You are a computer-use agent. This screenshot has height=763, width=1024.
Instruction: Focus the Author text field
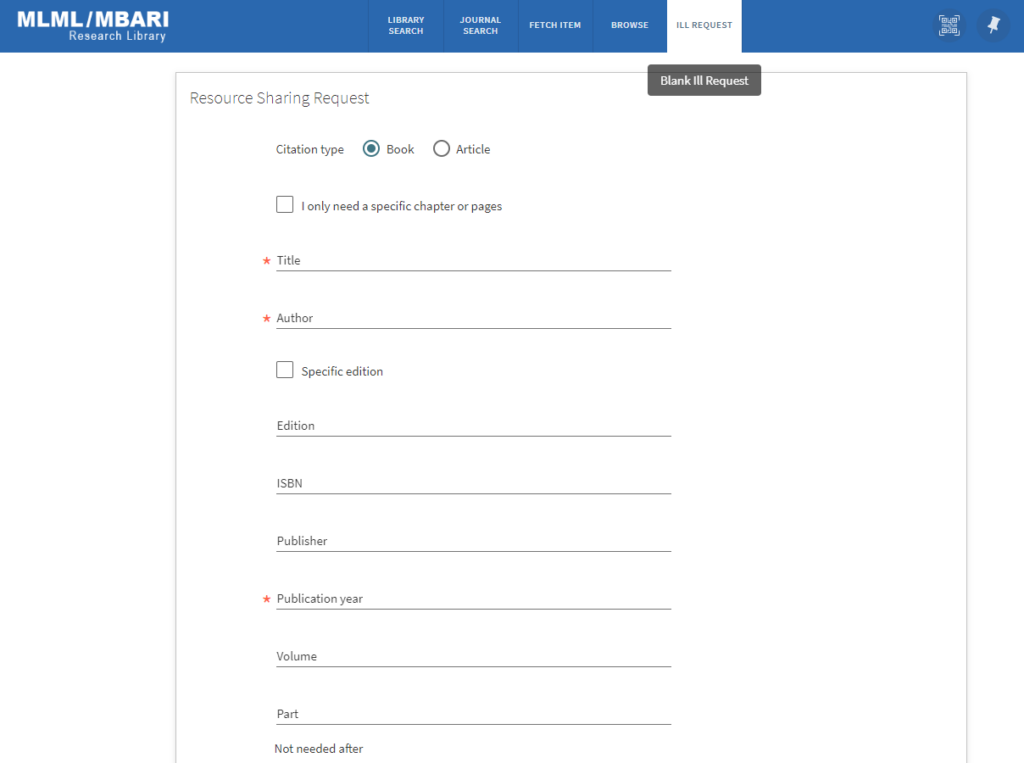pos(473,318)
